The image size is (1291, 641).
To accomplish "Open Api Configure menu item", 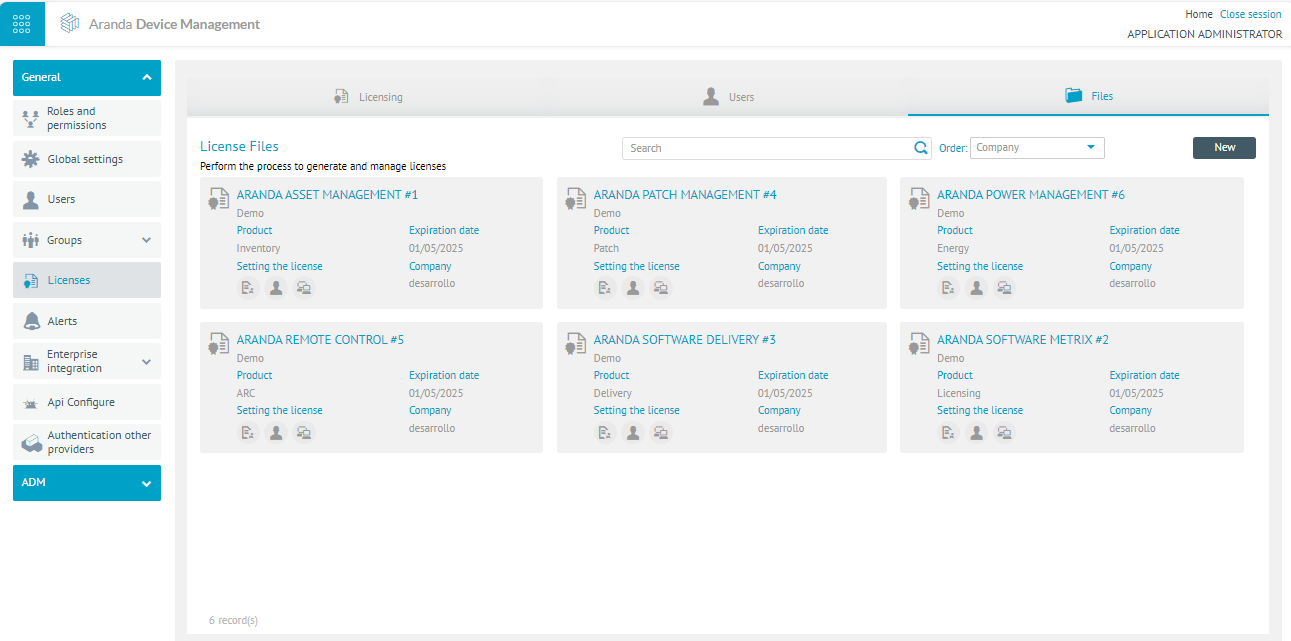I will click(87, 402).
